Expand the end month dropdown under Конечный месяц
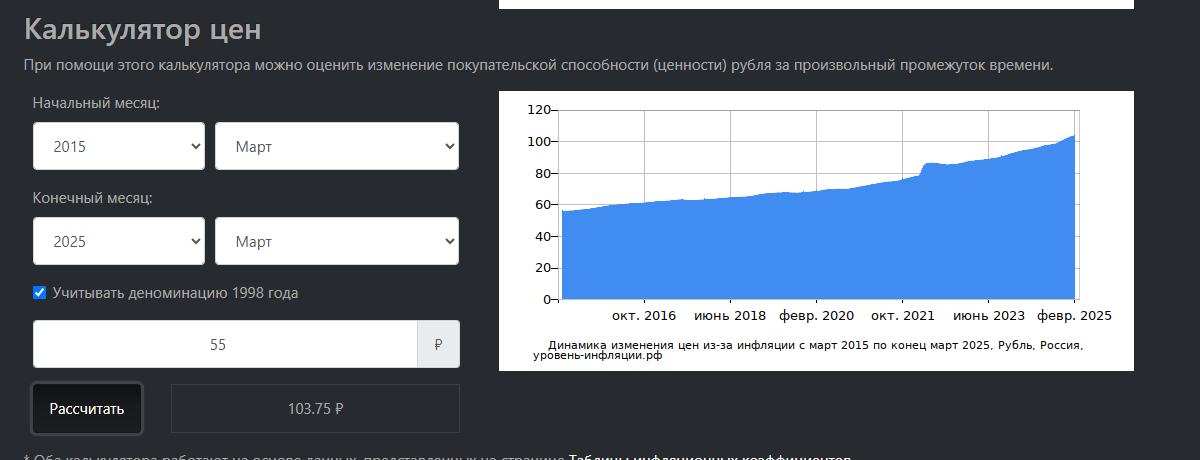1200x460 pixels. click(337, 241)
